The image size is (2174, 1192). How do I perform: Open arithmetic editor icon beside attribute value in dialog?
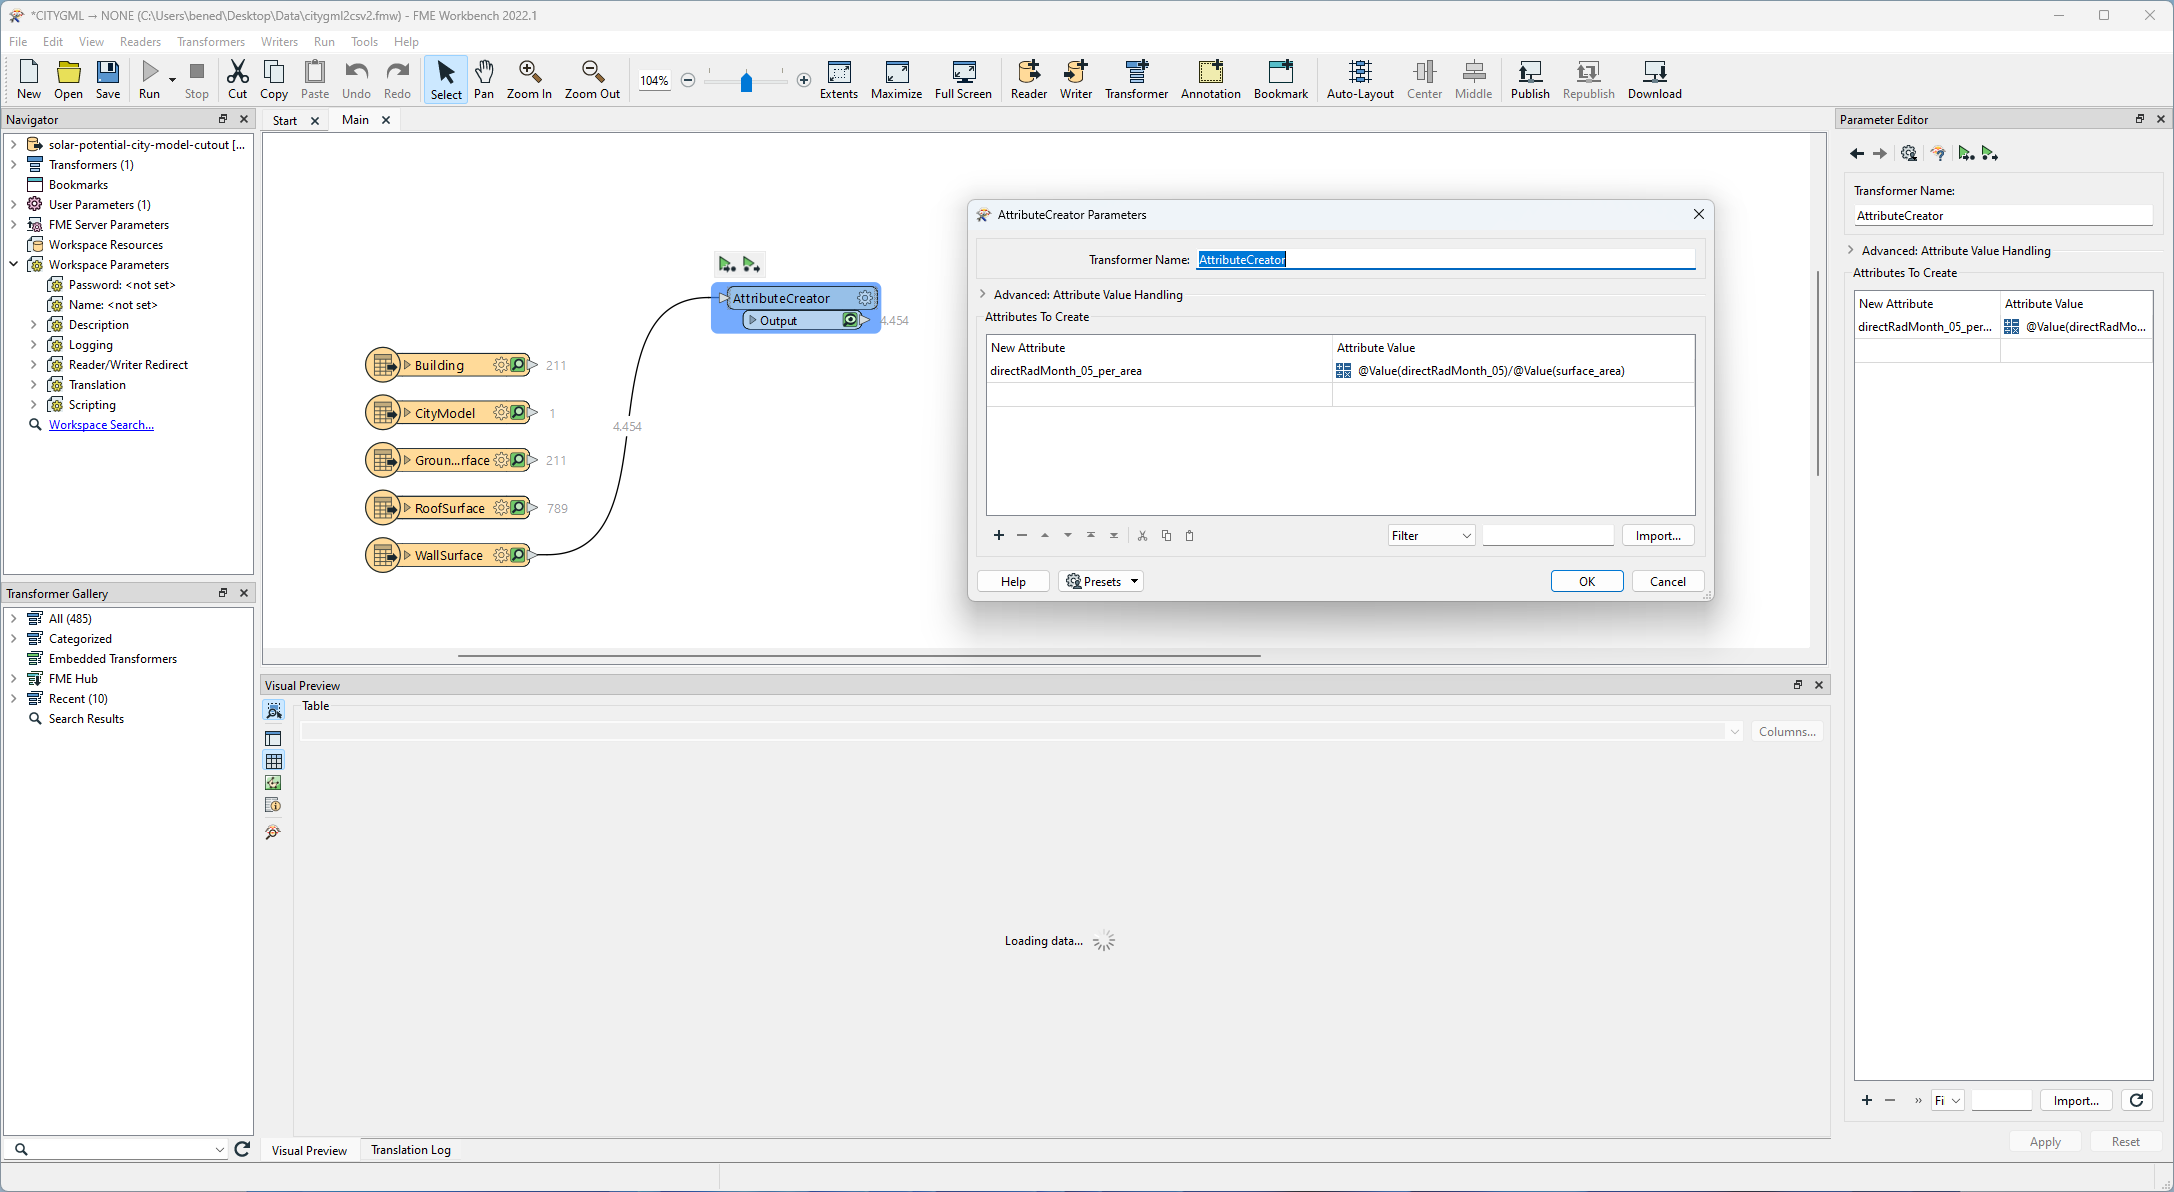click(1343, 371)
